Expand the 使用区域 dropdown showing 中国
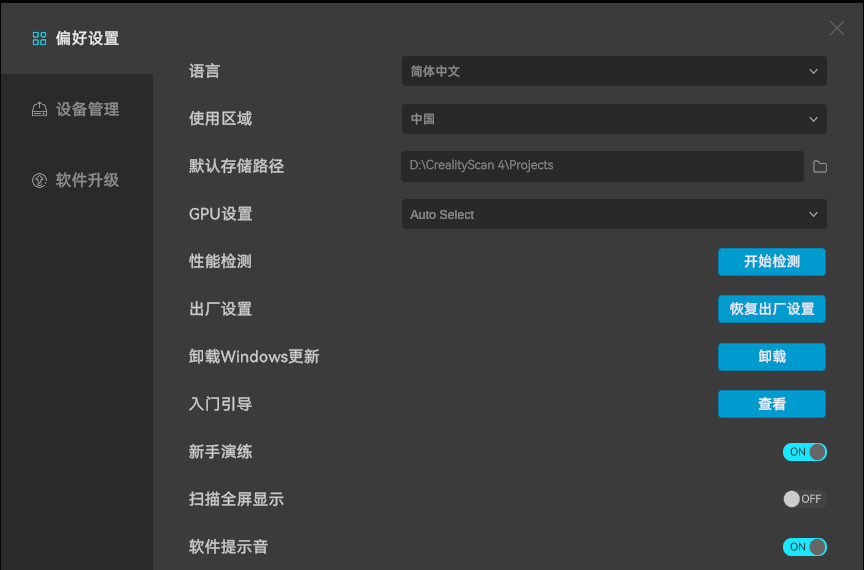This screenshot has width=864, height=570. point(613,119)
